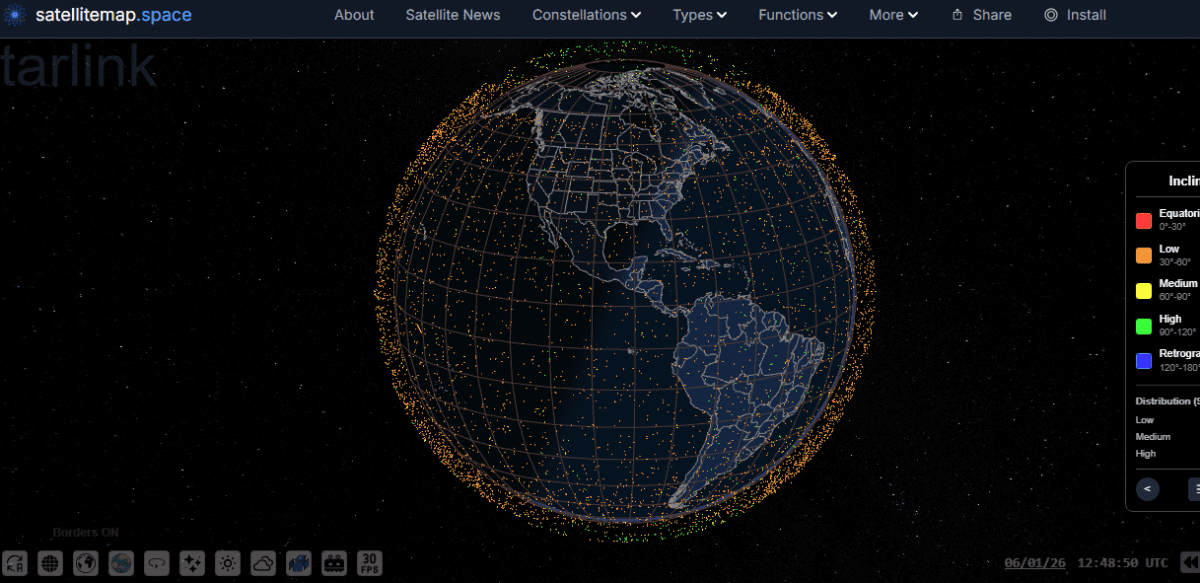Open the About page
Screen dimensions: 1200x583
tap(354, 15)
